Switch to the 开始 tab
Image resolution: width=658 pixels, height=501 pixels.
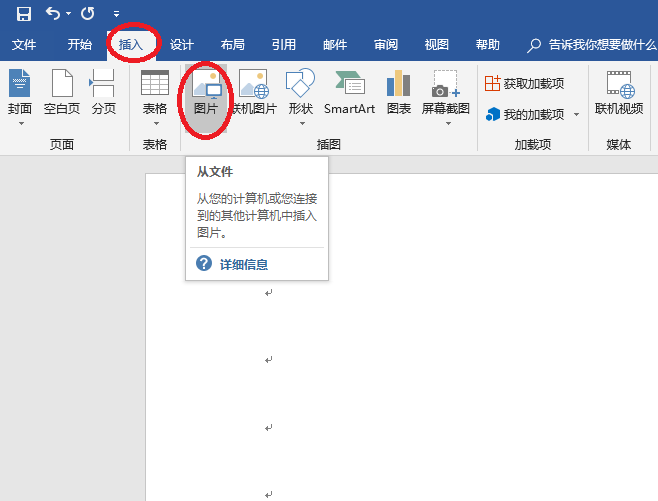pyautogui.click(x=79, y=44)
